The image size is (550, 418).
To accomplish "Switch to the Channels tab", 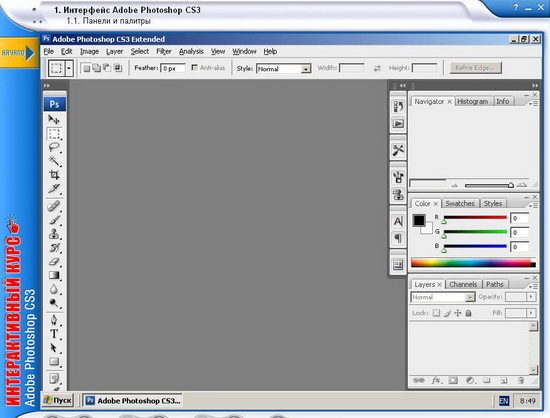I will (x=463, y=284).
